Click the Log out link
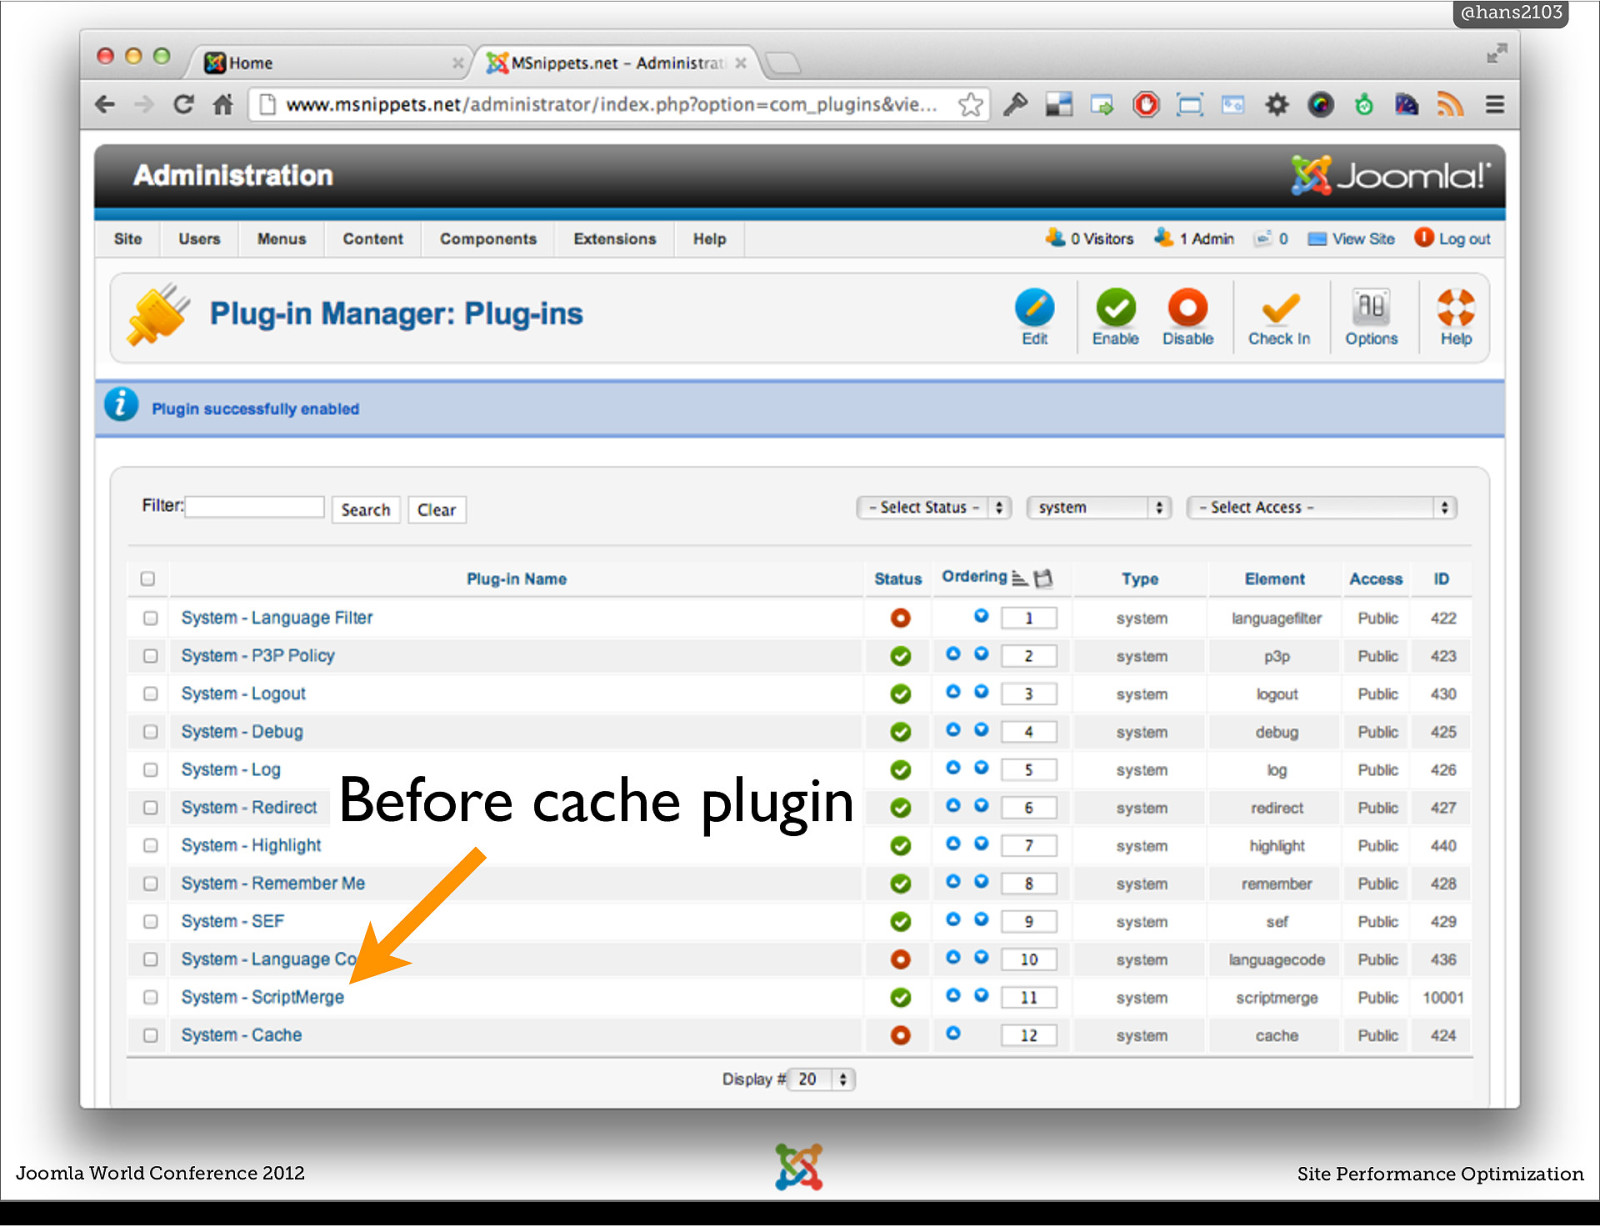This screenshot has width=1600, height=1232. (x=1452, y=239)
